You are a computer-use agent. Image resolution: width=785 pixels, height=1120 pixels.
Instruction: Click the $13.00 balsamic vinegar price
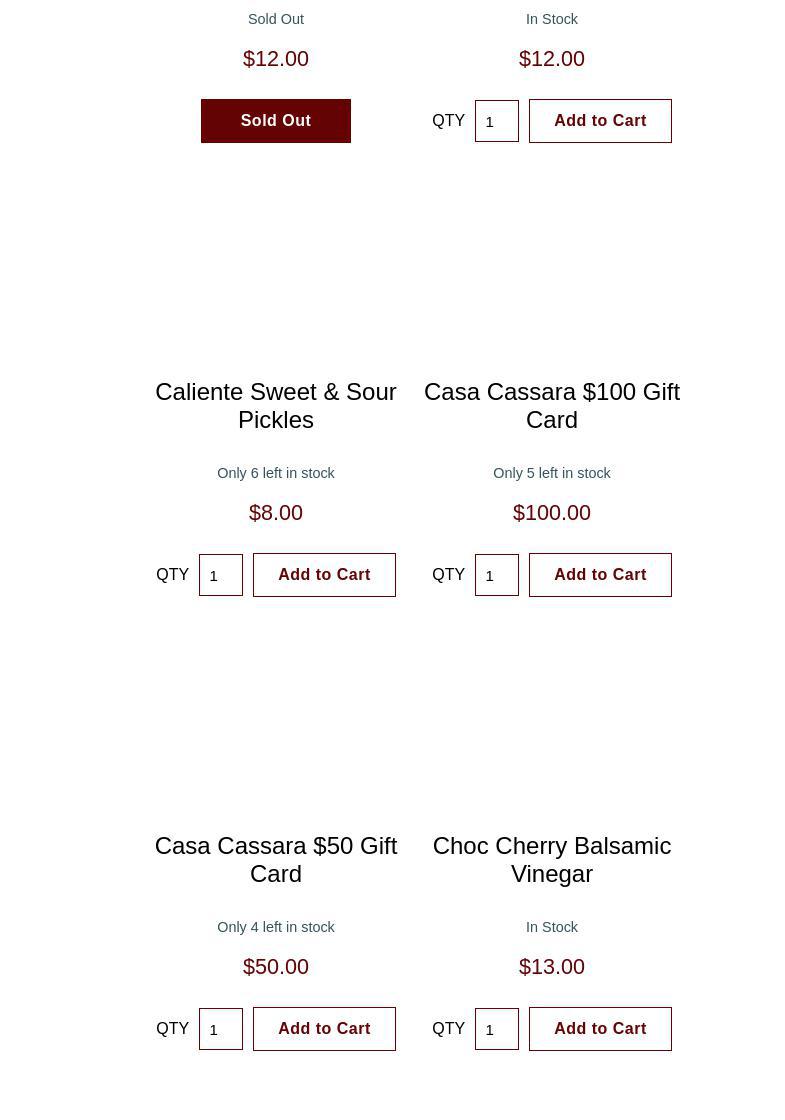[551, 967]
